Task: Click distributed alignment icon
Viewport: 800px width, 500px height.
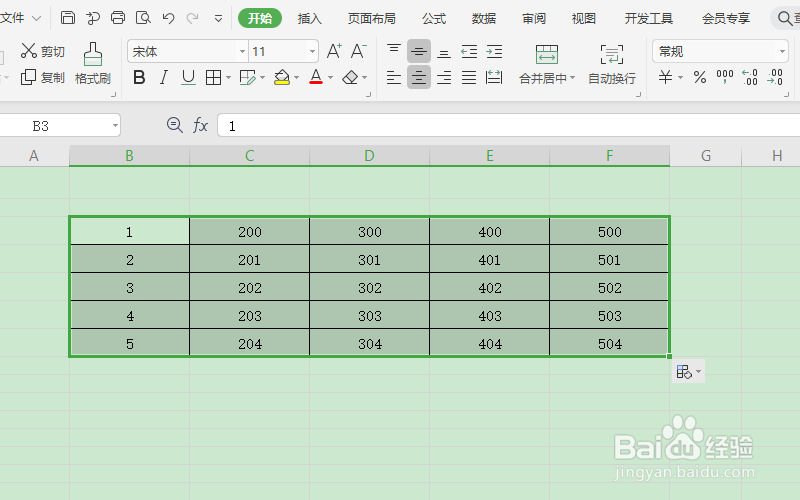Action: [x=494, y=78]
